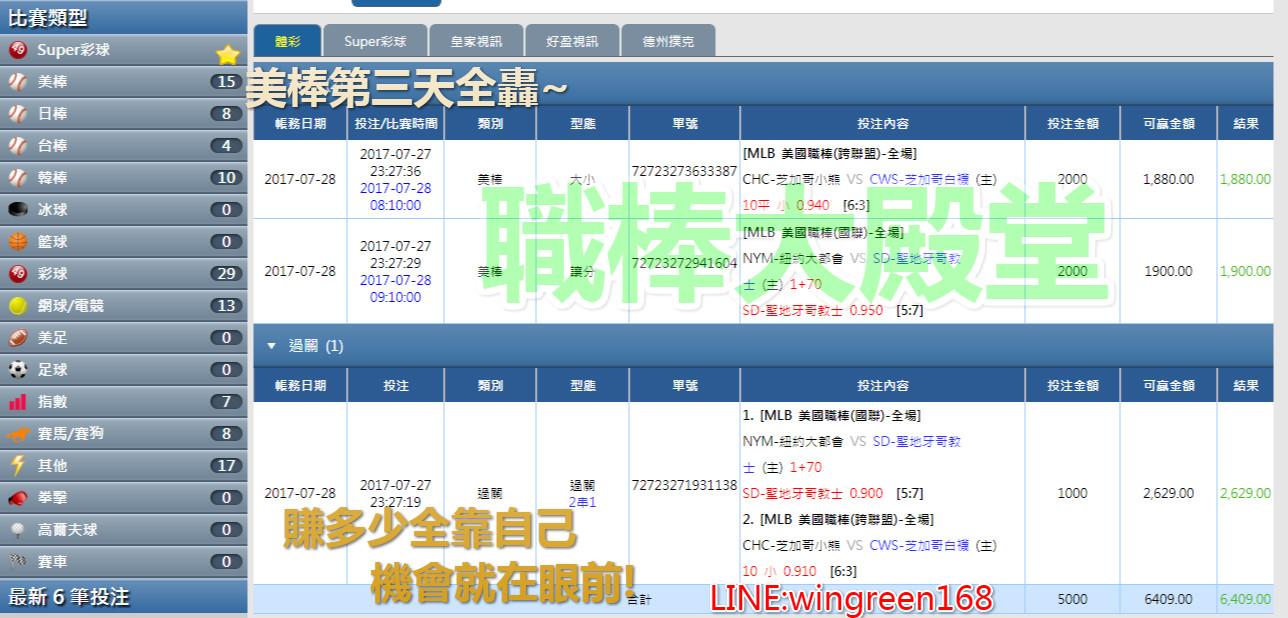This screenshot has width=1288, height=618.
Task: Click the tennis ball icon for 網球/電競
Action: click(x=18, y=306)
